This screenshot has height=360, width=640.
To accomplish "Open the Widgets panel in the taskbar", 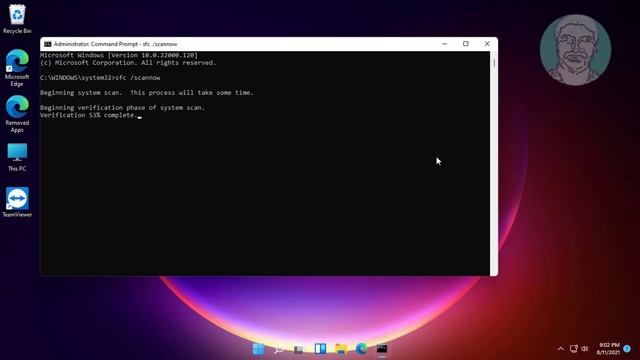I will point(320,349).
